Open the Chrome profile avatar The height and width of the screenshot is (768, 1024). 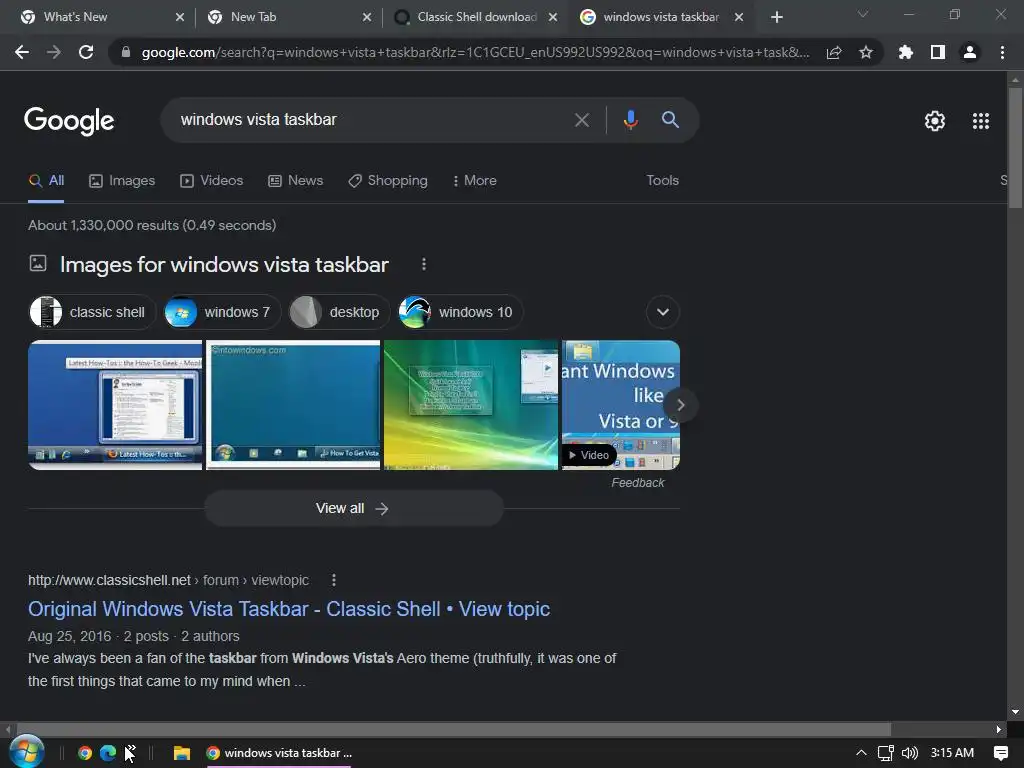[970, 52]
